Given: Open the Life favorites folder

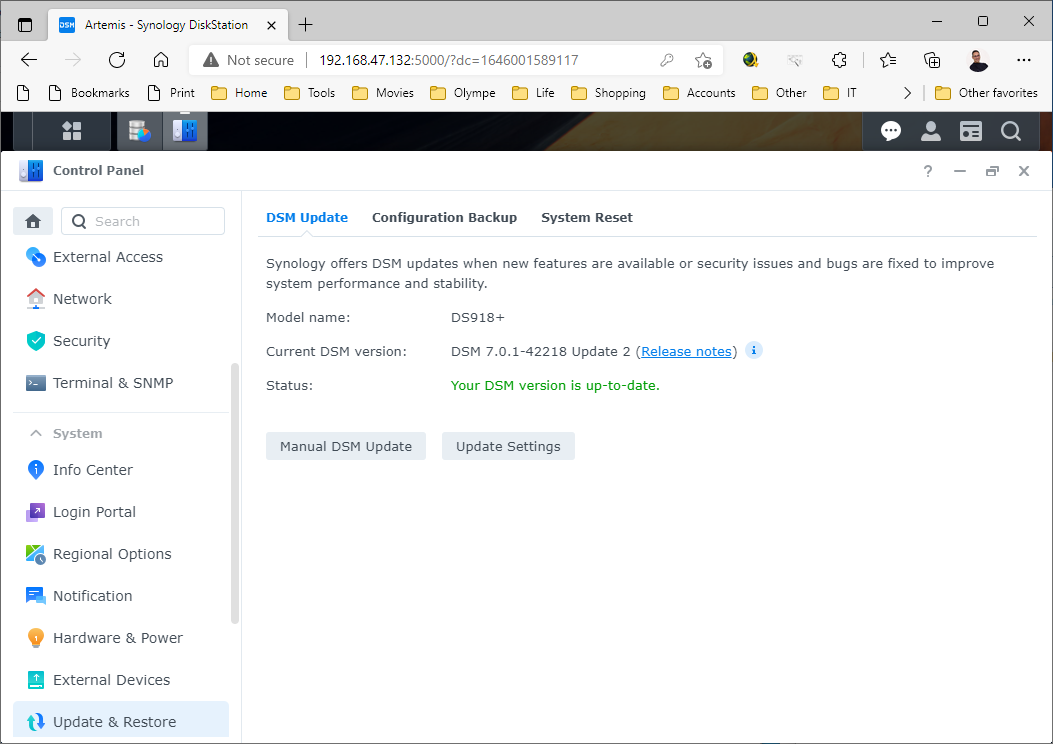Looking at the screenshot, I should tap(533, 93).
